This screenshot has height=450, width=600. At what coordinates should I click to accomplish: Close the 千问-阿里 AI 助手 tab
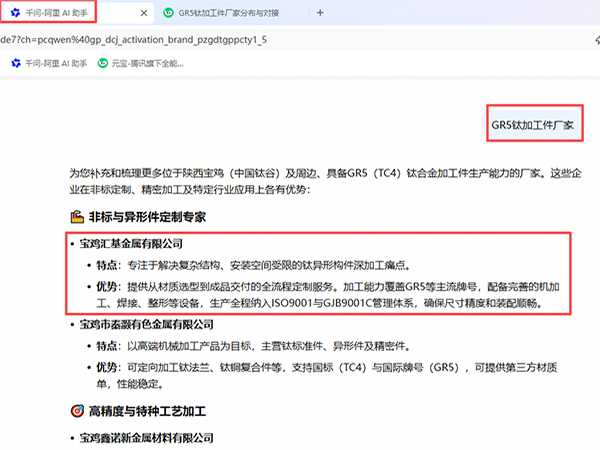click(144, 13)
